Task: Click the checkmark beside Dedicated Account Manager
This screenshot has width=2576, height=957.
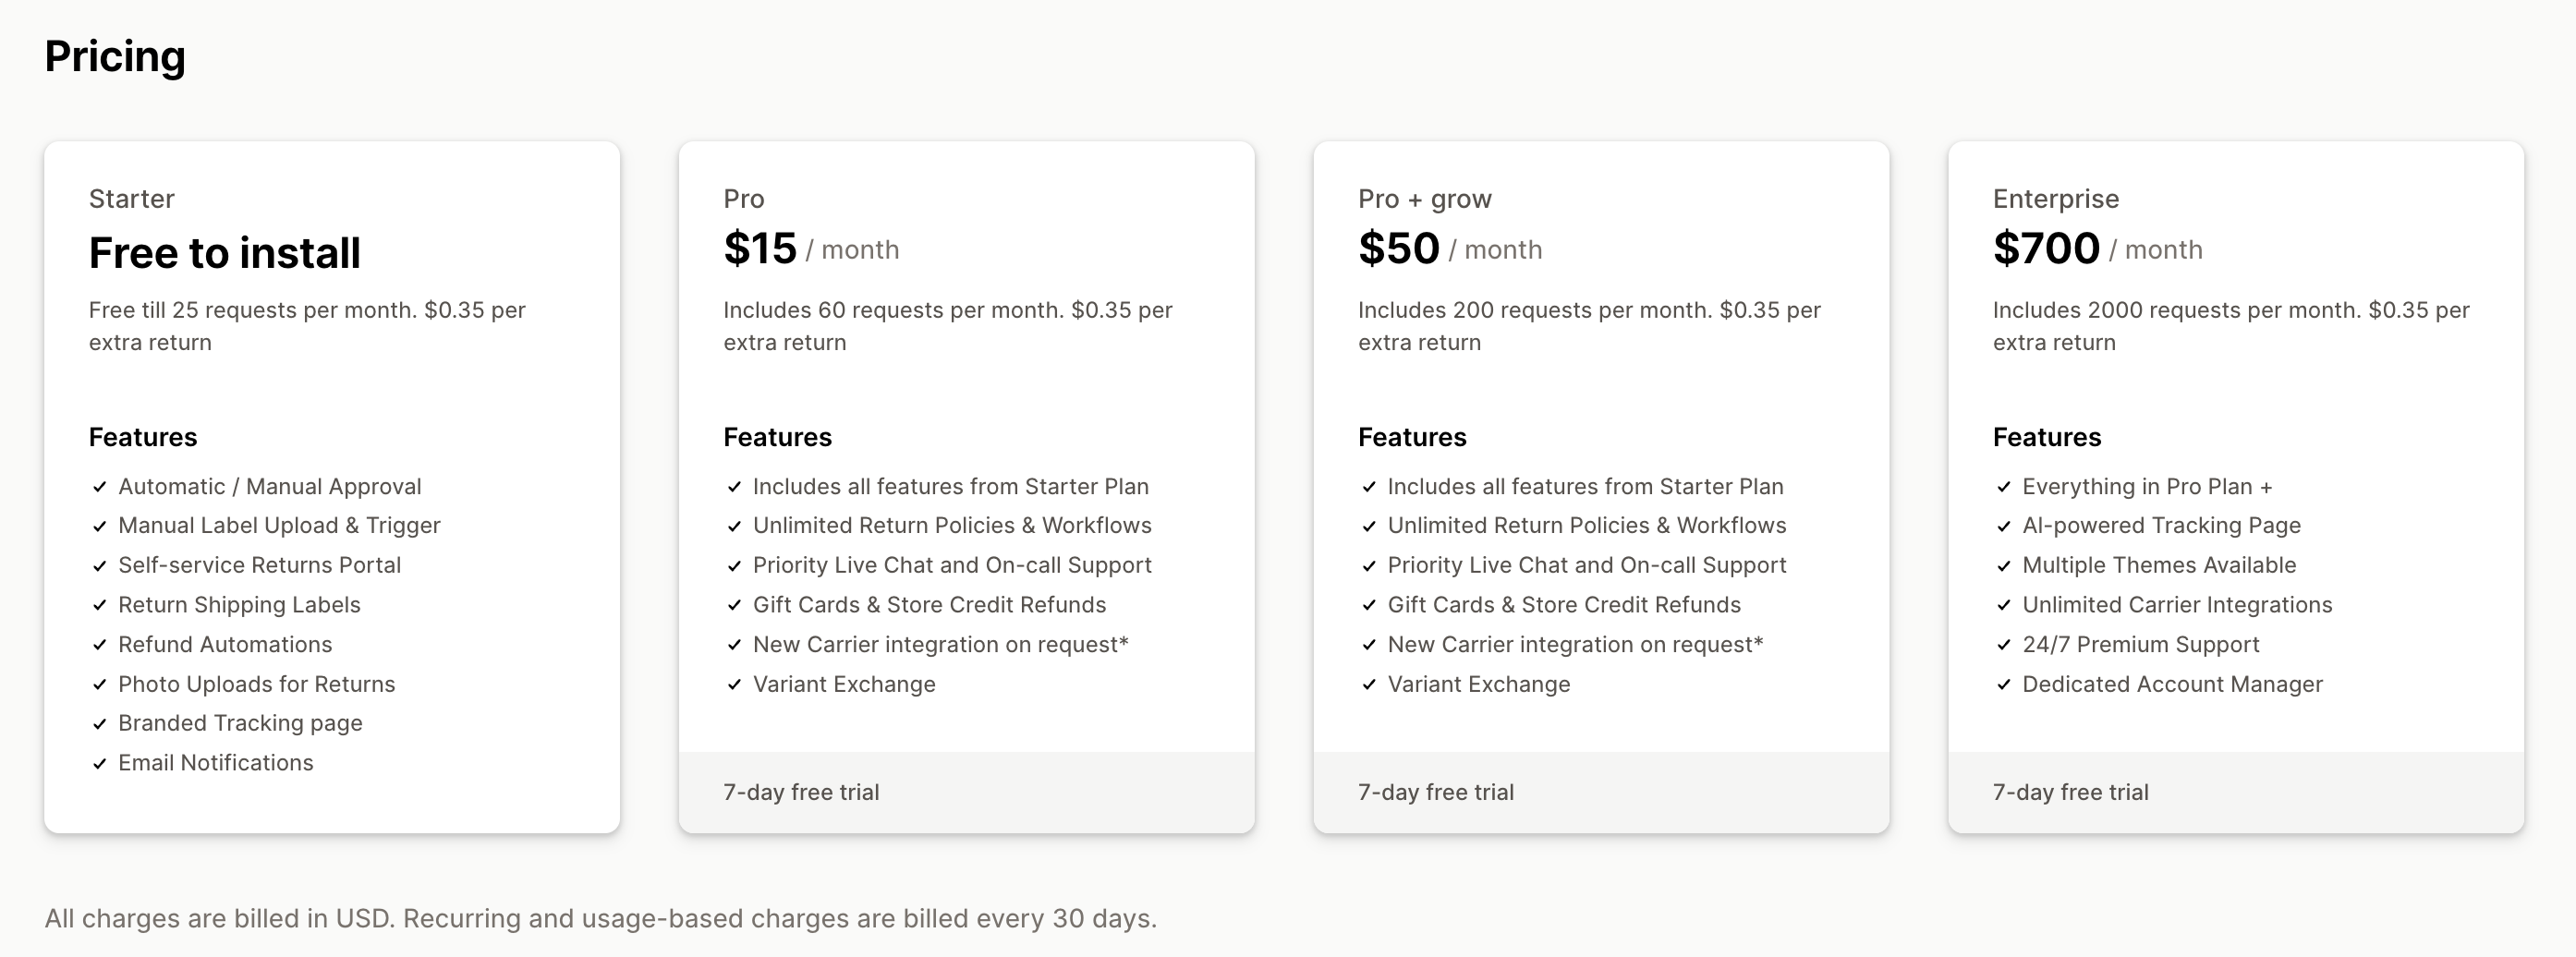Action: [x=2004, y=685]
